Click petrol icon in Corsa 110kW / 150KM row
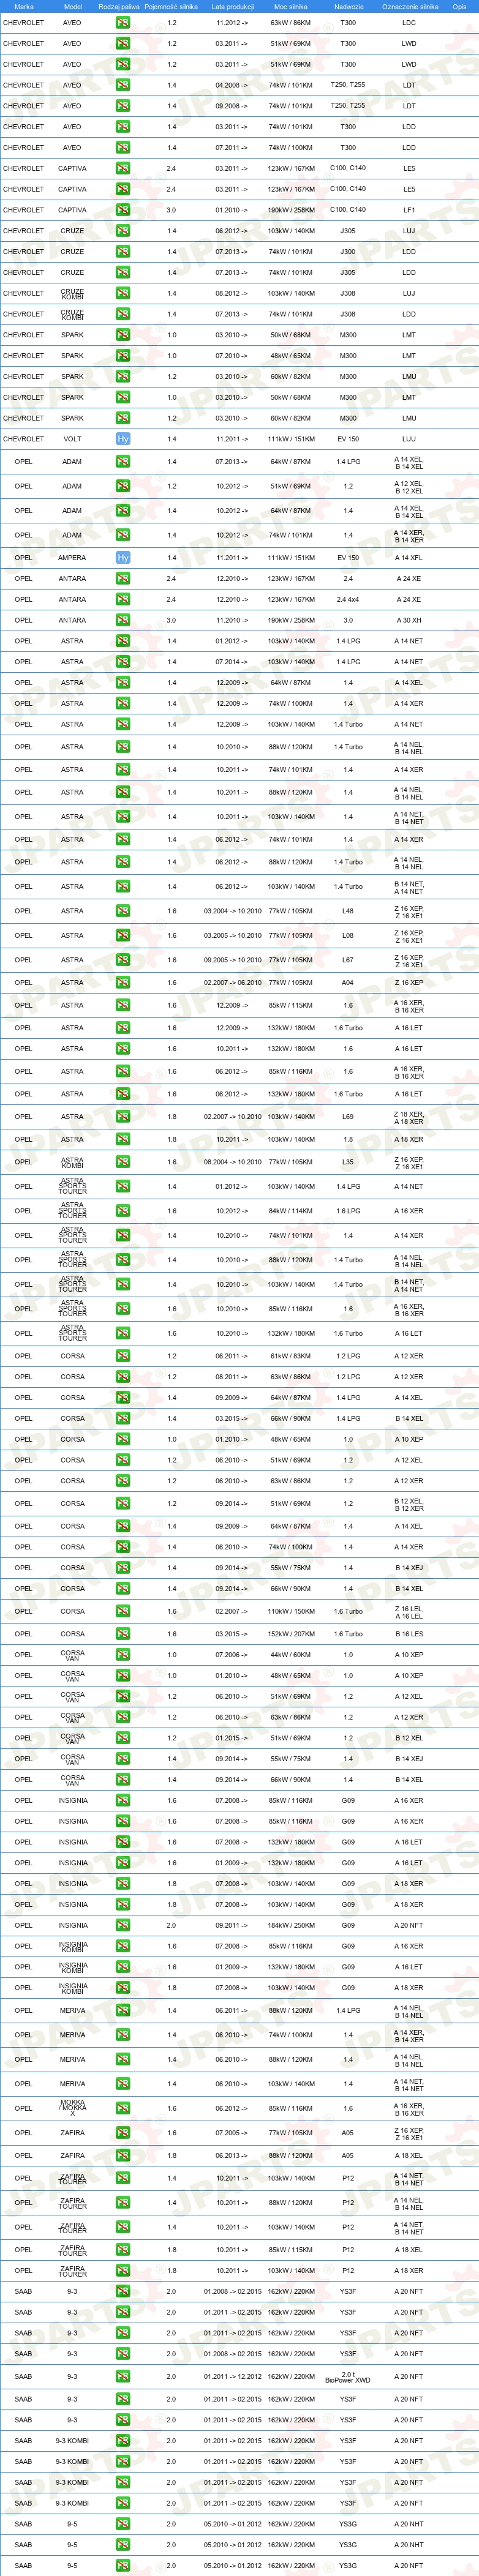This screenshot has height=2576, width=479. pyautogui.click(x=122, y=1611)
